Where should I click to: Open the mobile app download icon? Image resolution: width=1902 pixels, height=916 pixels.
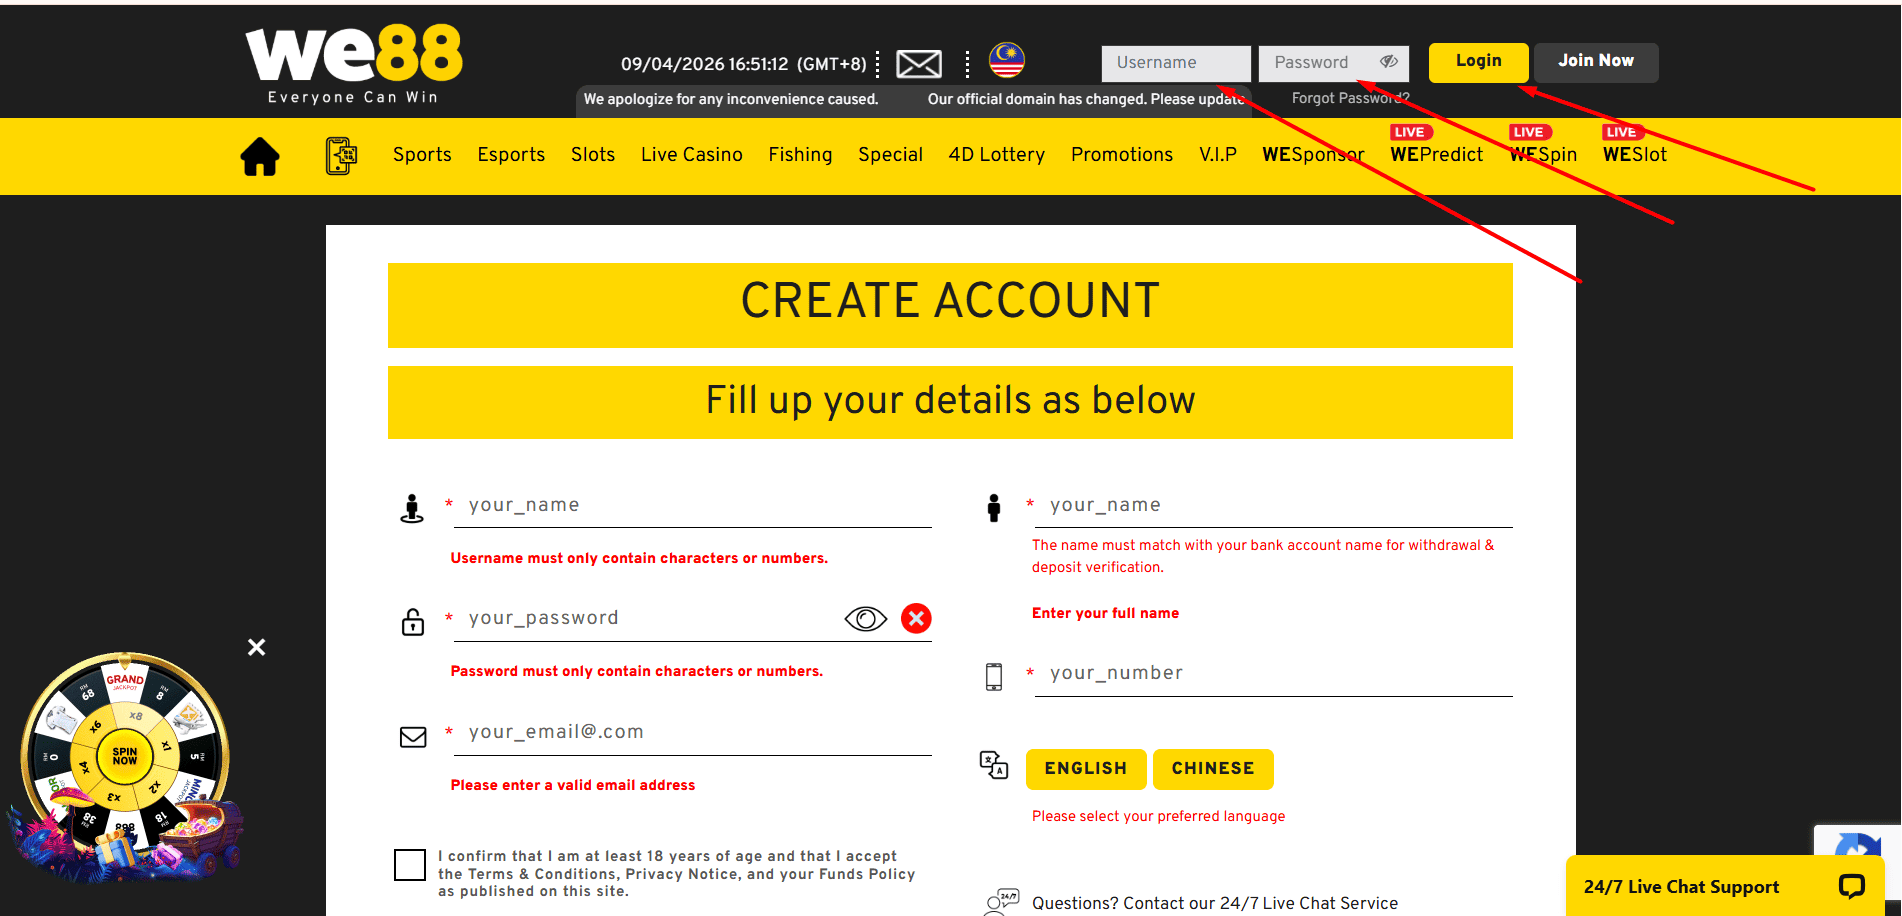pos(341,156)
